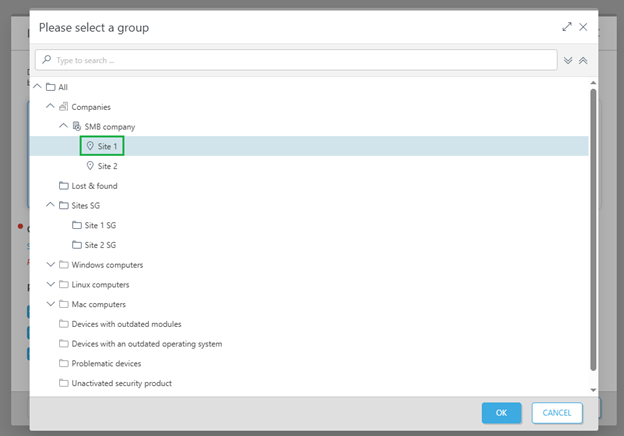624x436 pixels.
Task: Collapse the Sites SG group
Action: coord(51,205)
